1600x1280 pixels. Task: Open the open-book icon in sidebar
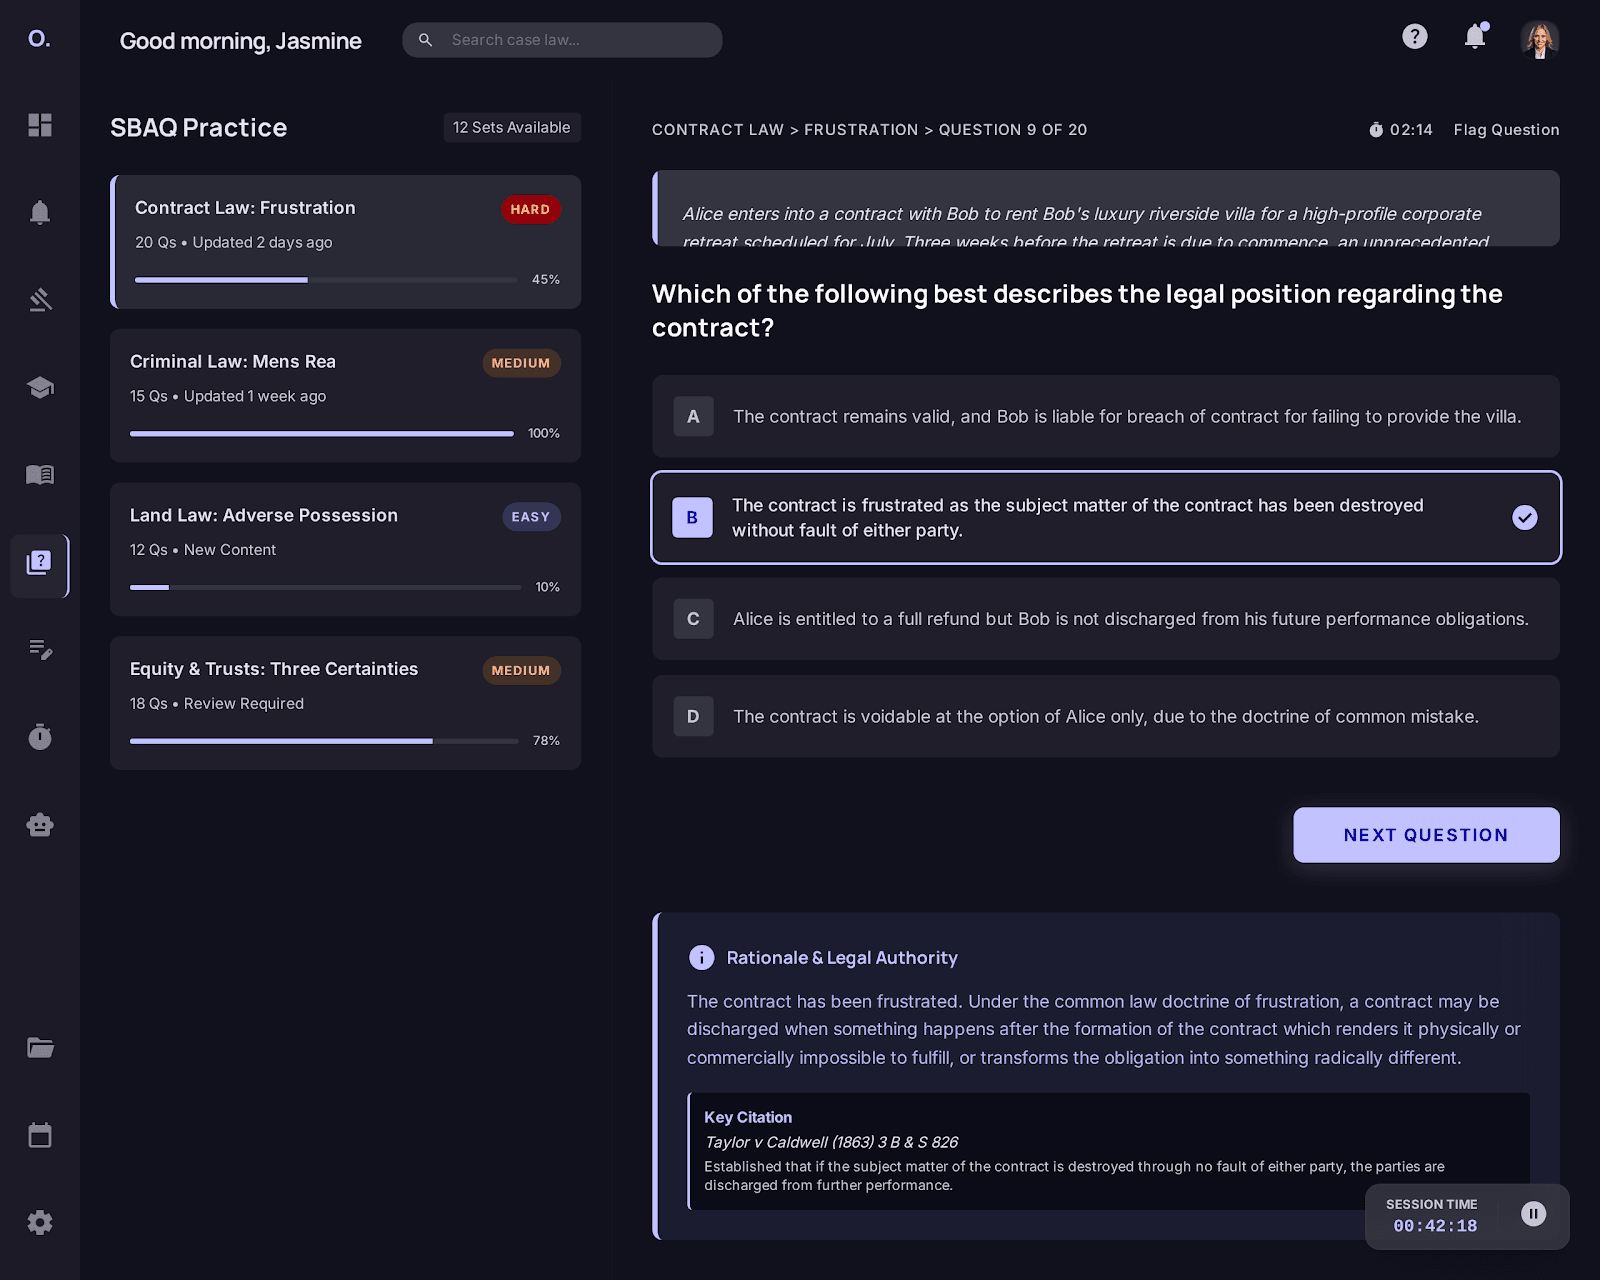40,474
